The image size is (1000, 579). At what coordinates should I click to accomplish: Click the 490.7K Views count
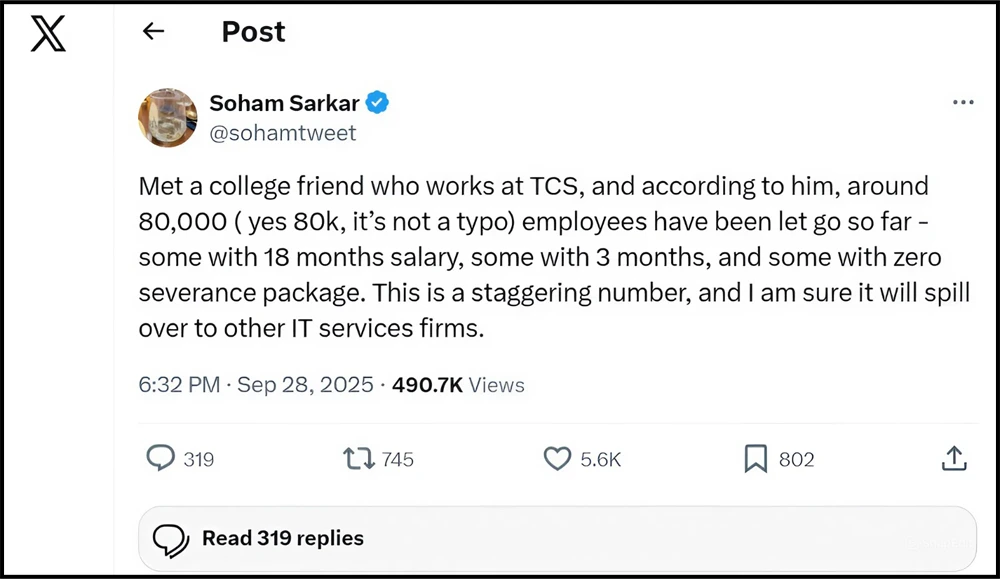[x=458, y=385]
